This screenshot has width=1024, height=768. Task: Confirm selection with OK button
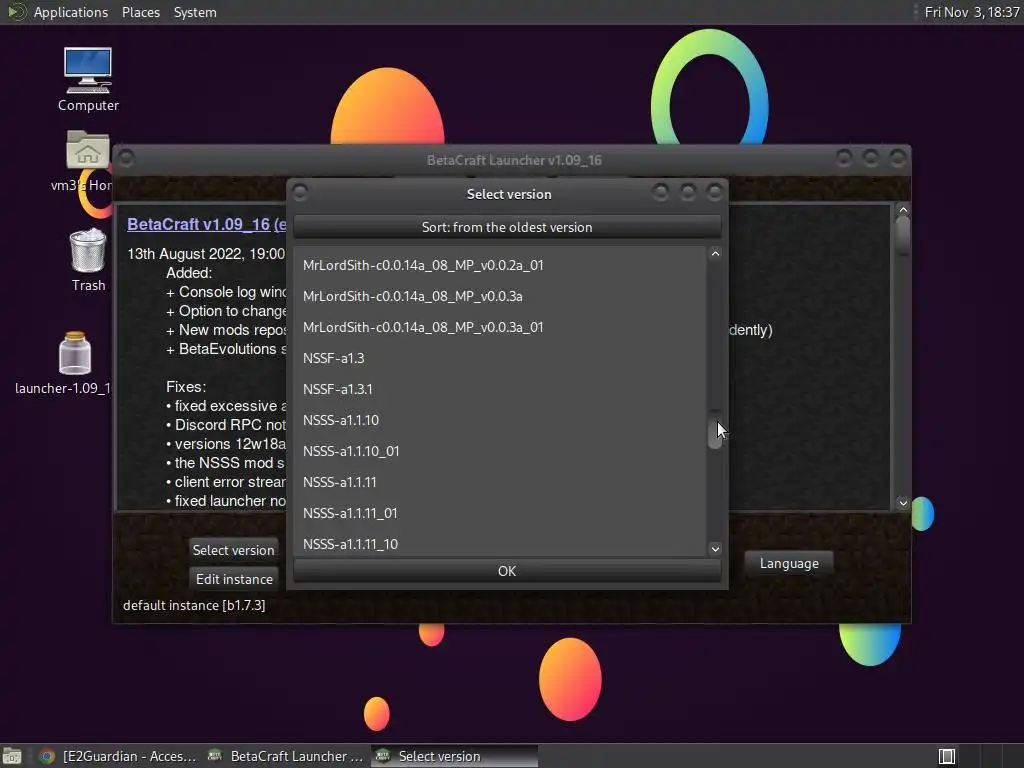[507, 571]
